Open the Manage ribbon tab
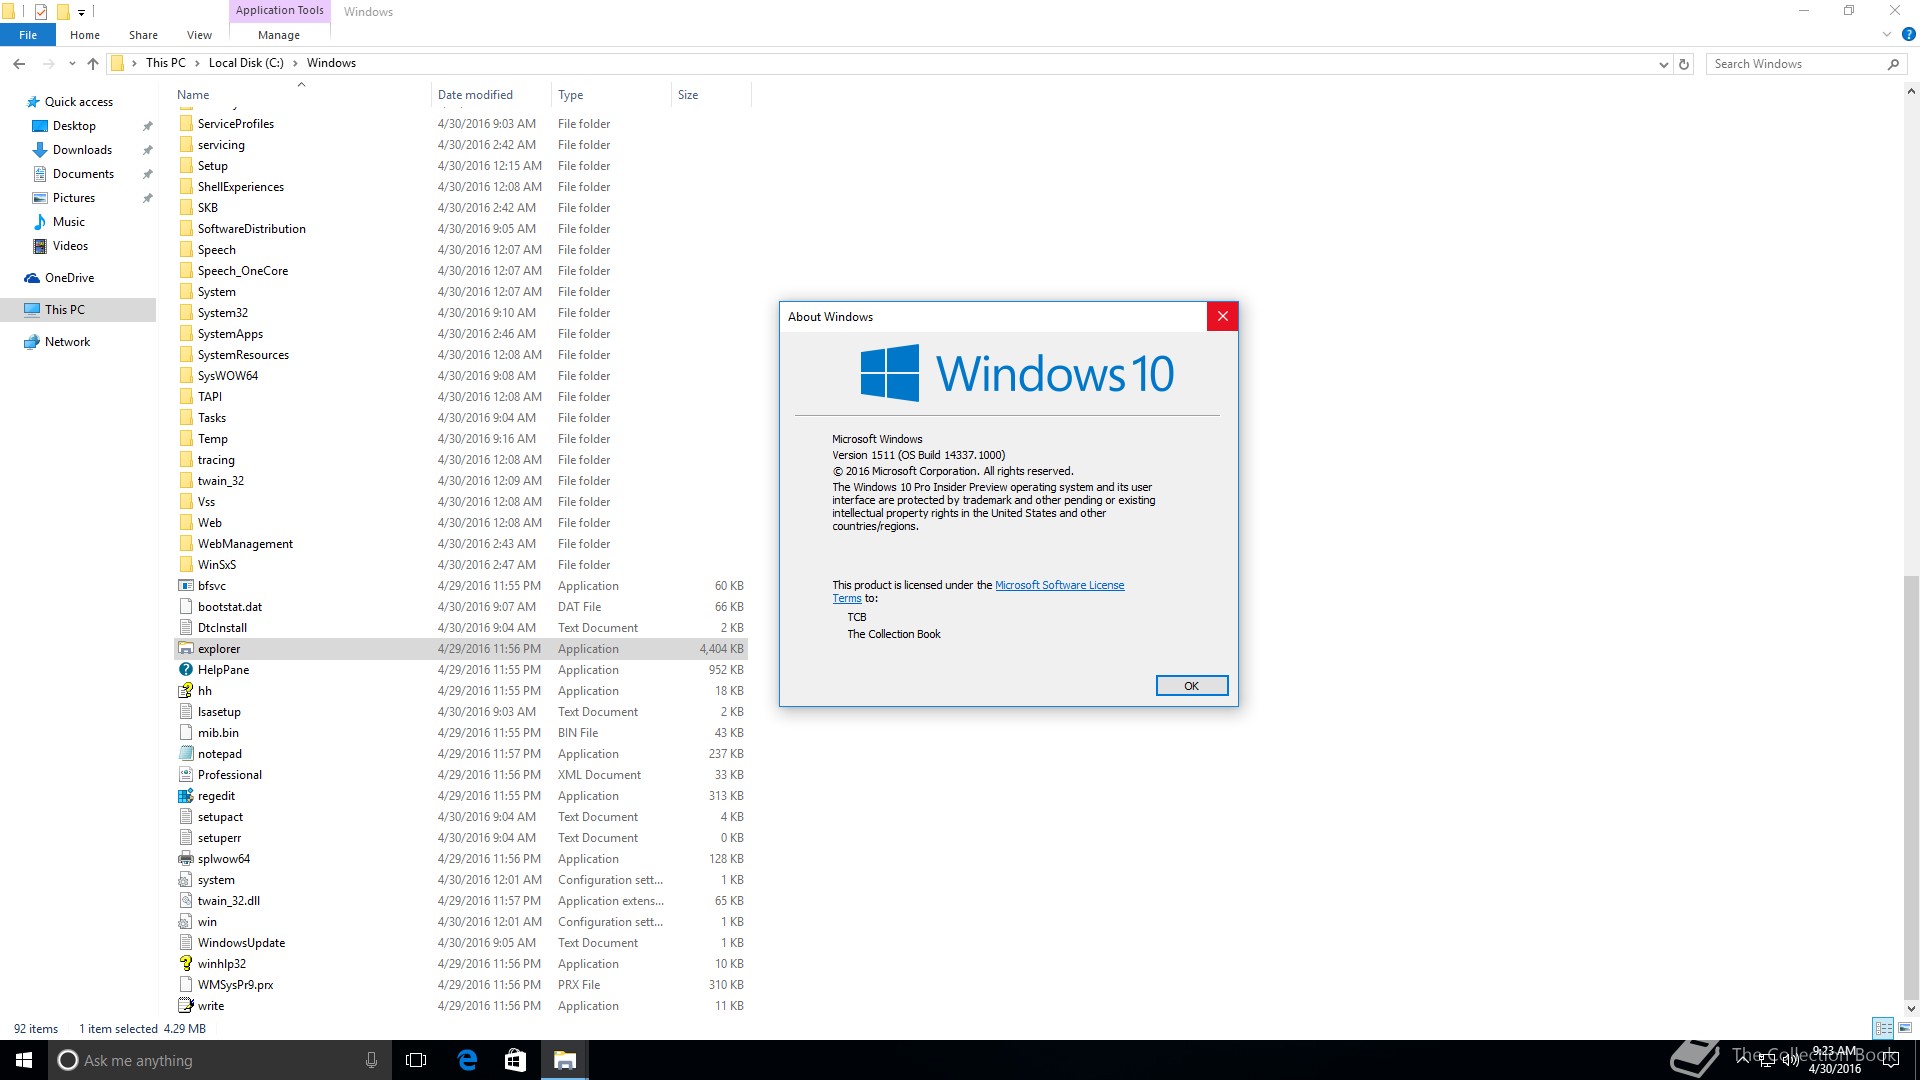Screen dimensions: 1920x1080 [279, 35]
